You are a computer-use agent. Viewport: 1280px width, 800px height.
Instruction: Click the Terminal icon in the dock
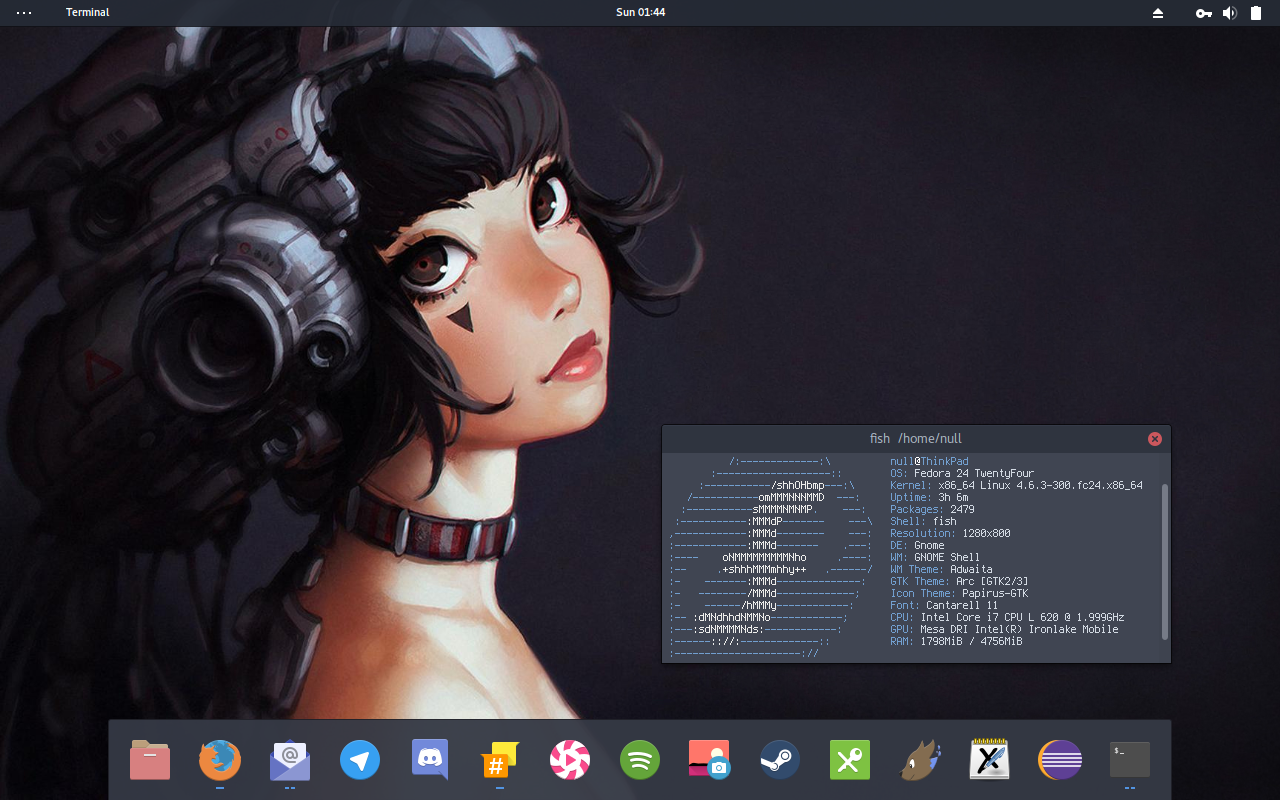pyautogui.click(x=1130, y=760)
